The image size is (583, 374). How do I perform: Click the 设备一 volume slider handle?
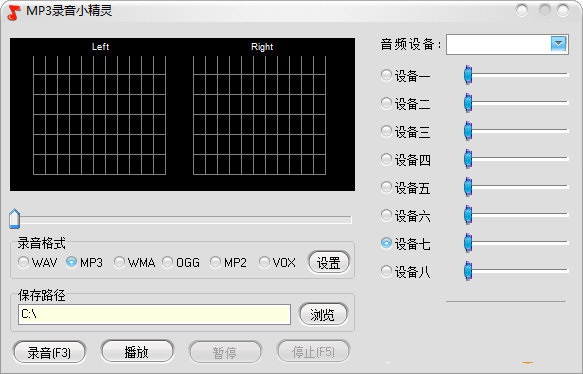coord(468,75)
